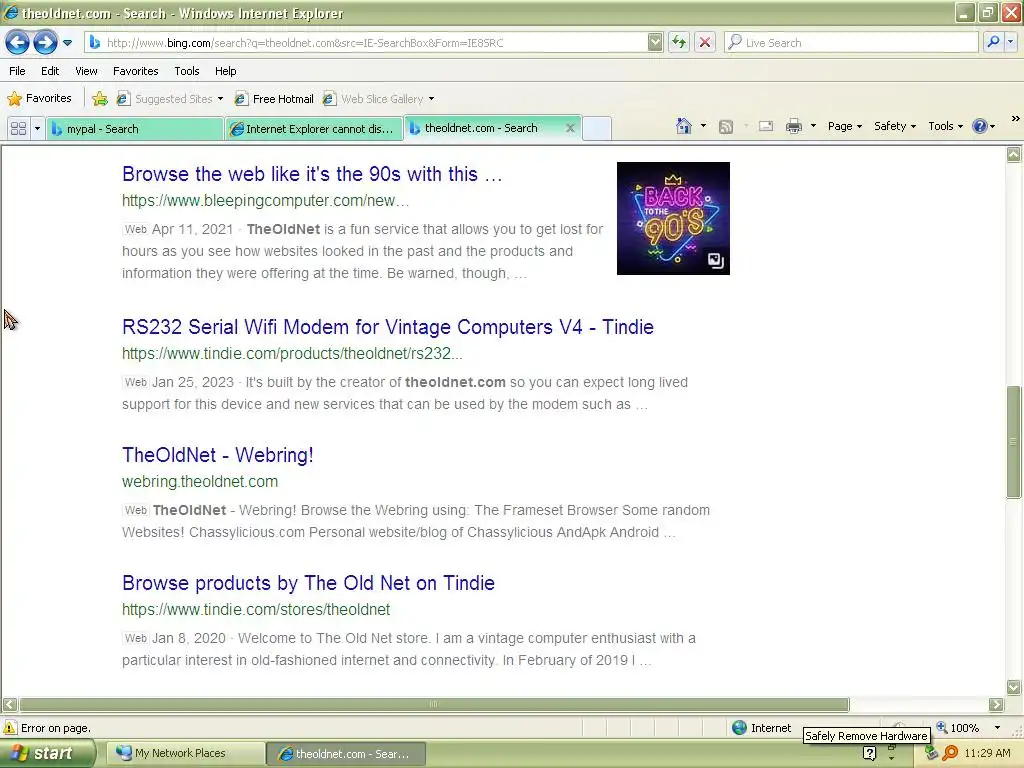This screenshot has height=768, width=1024.
Task: Open the Back to the 90's thumbnail
Action: click(x=673, y=218)
